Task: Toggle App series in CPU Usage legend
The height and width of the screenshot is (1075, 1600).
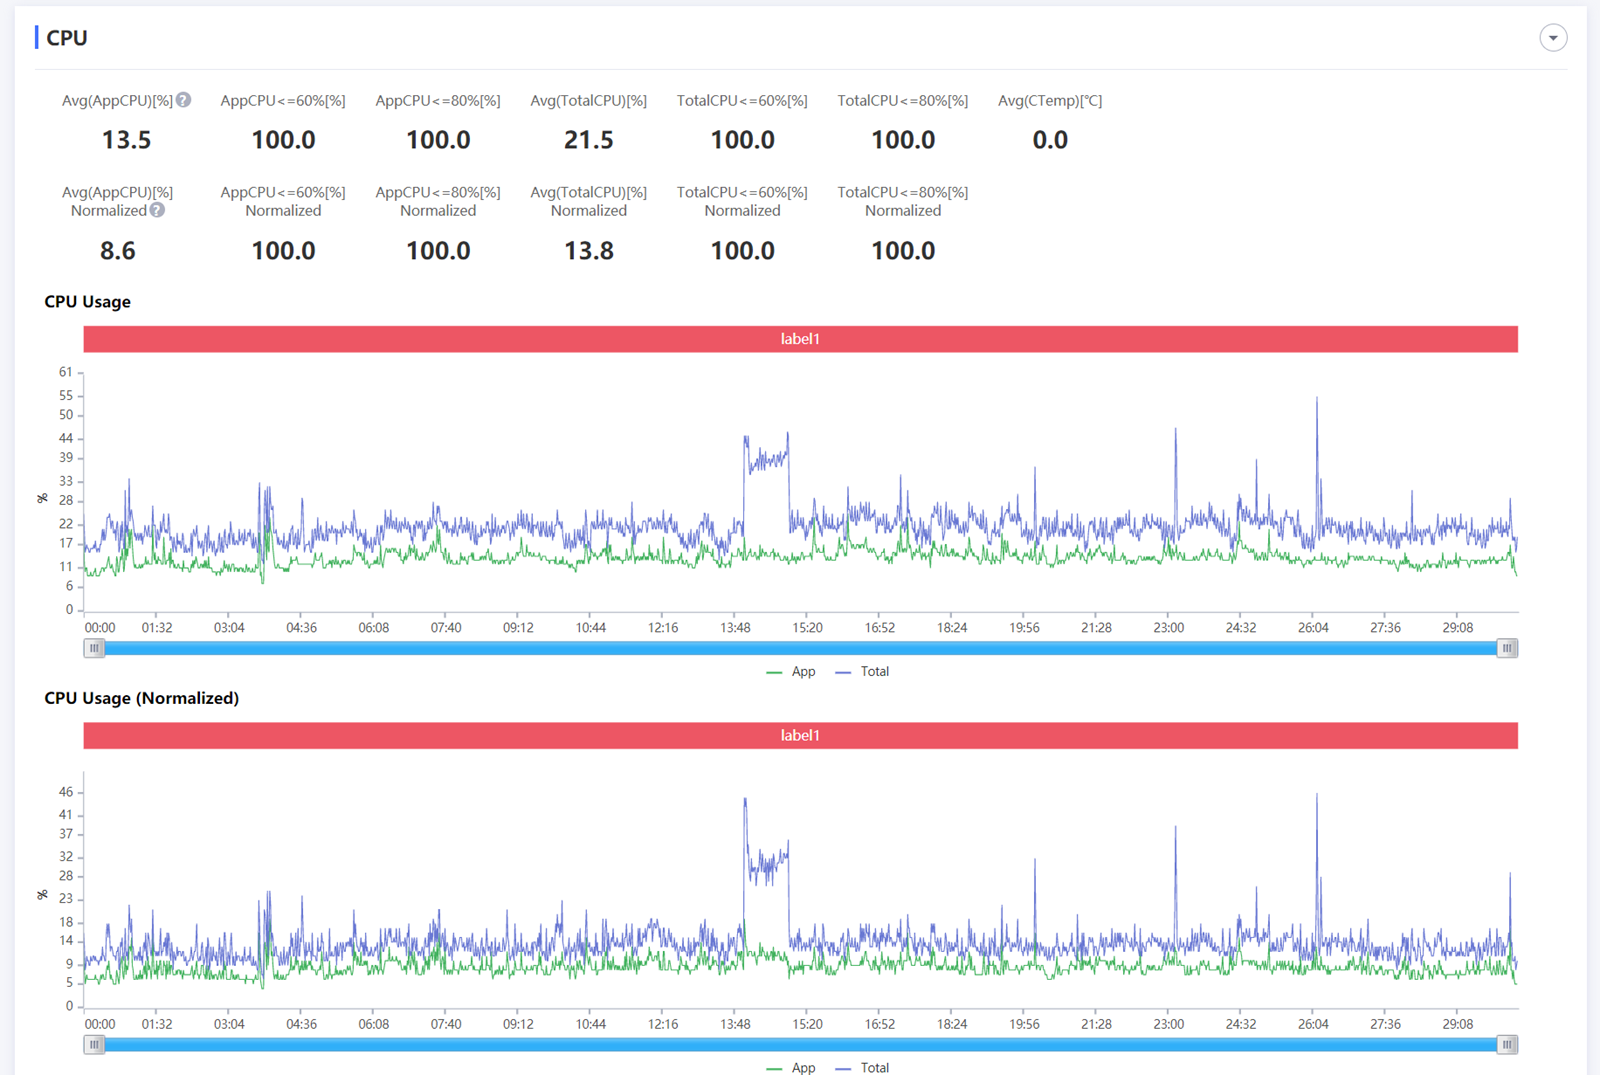Action: pyautogui.click(x=791, y=672)
